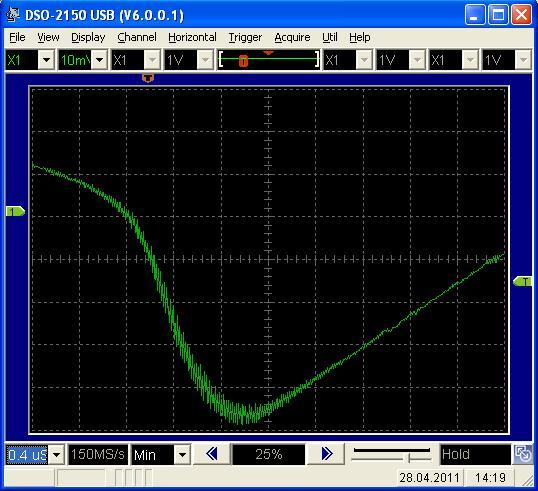Click the trigger level T marker
538x491 pixels.
(522, 282)
